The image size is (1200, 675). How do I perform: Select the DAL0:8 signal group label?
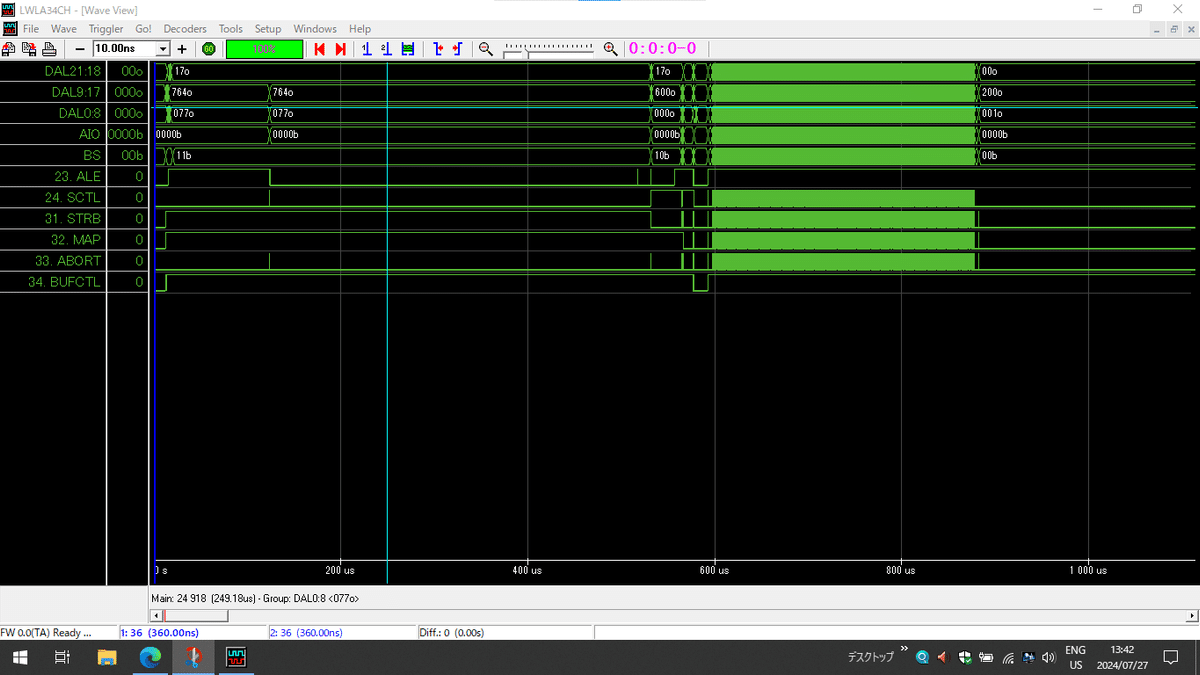(78, 113)
